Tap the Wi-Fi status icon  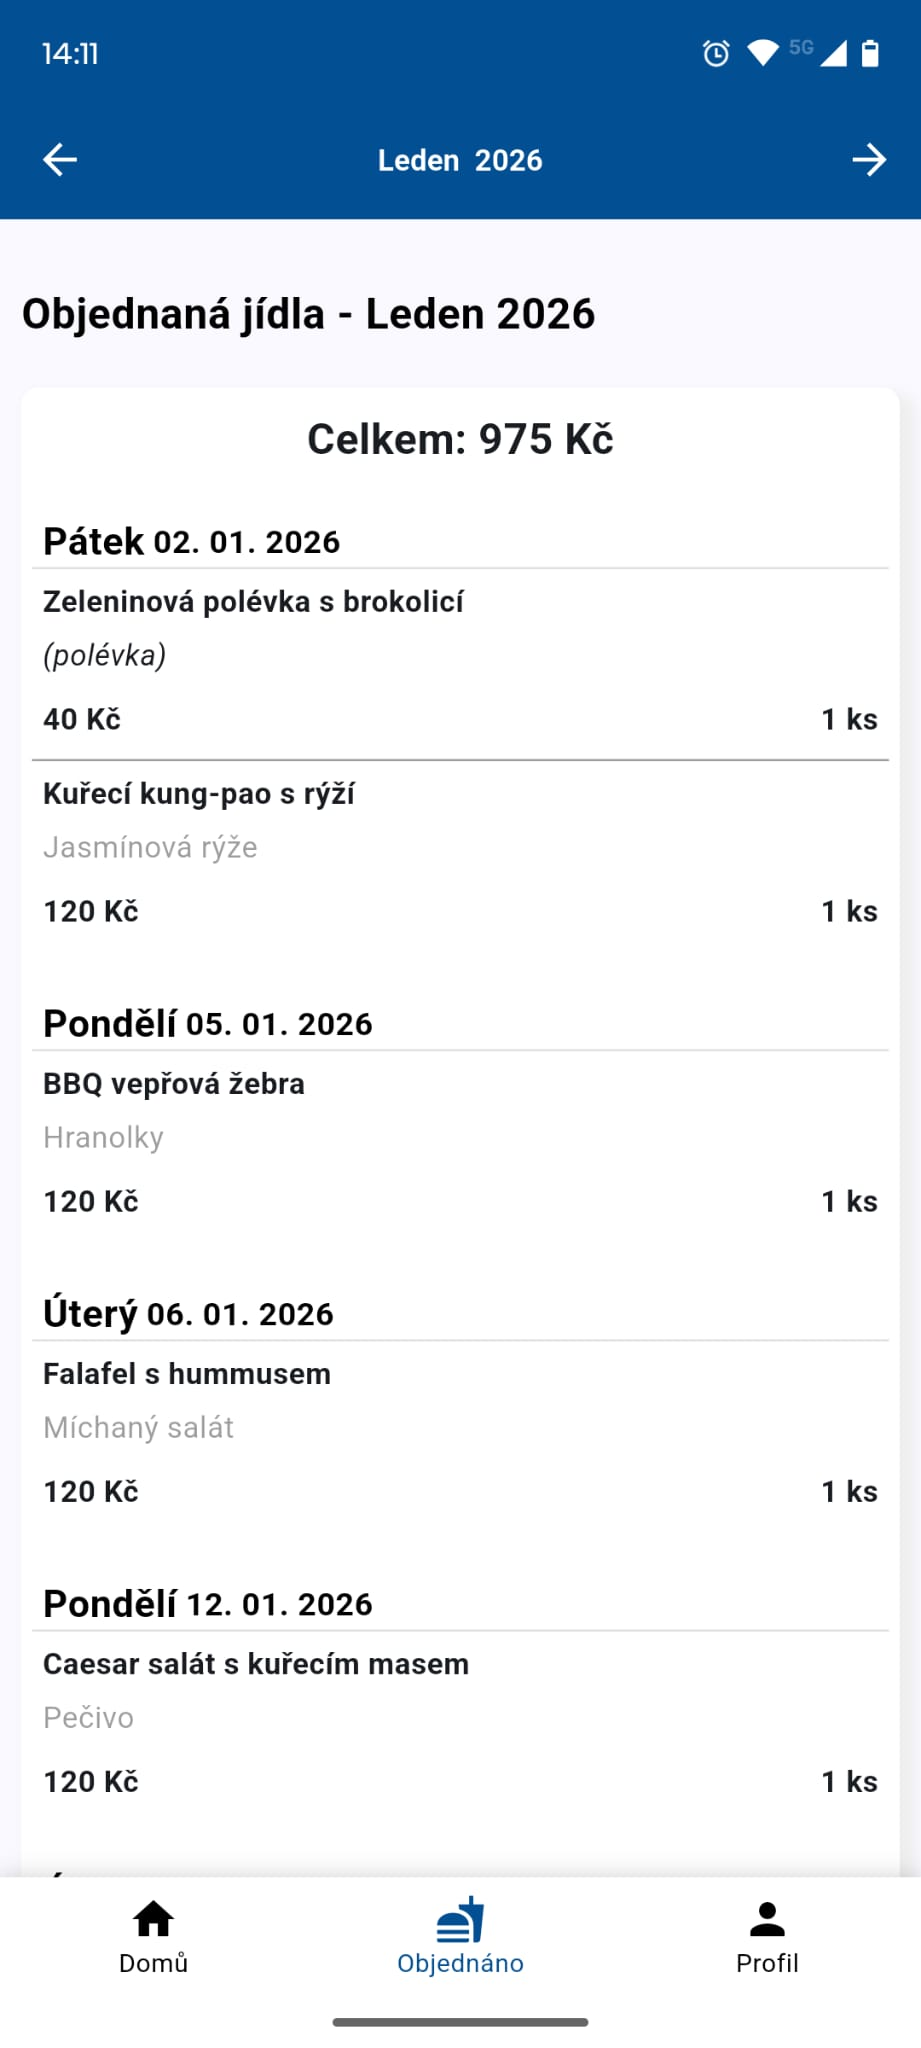click(x=763, y=53)
